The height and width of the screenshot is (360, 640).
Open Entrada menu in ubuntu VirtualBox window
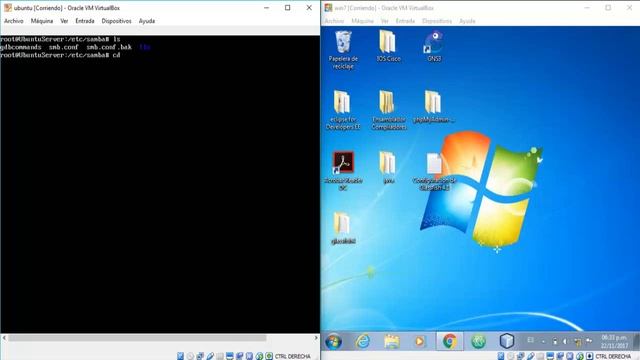[x=84, y=21]
